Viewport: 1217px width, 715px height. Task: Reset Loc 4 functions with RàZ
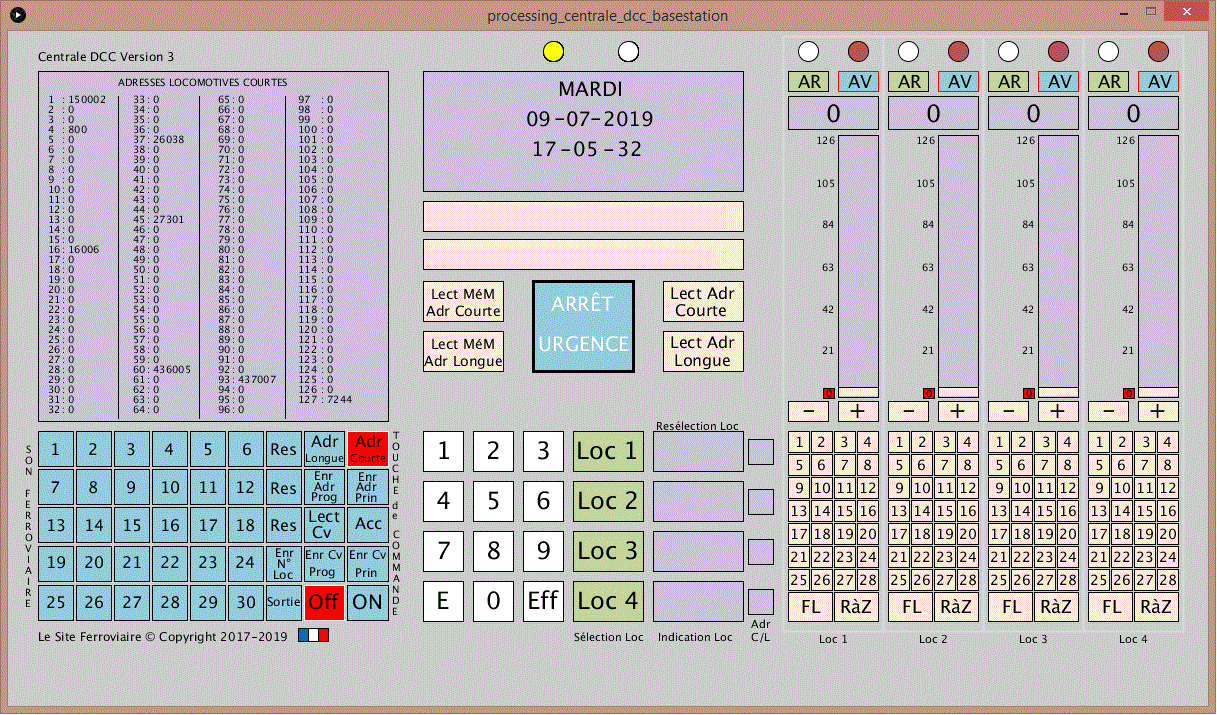coord(1157,607)
